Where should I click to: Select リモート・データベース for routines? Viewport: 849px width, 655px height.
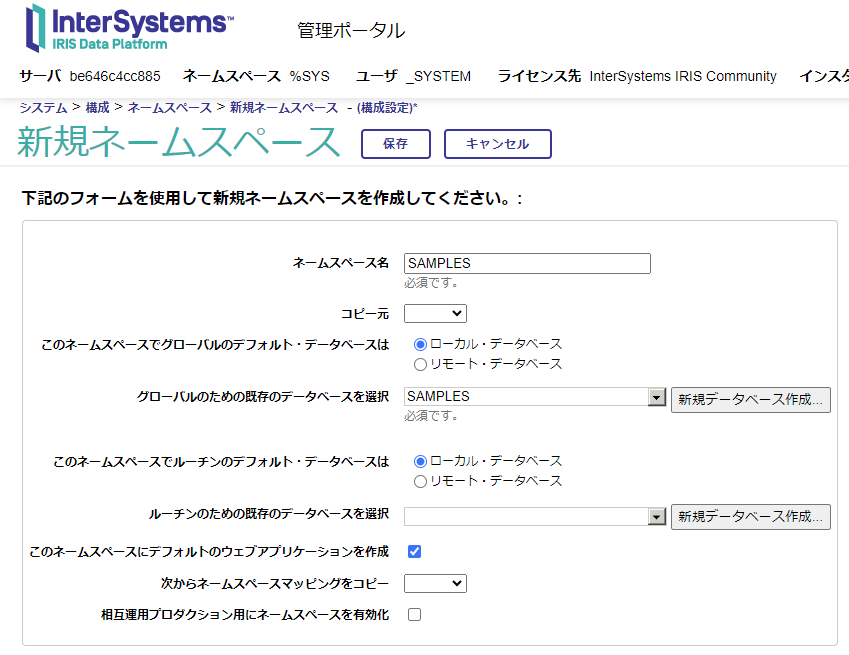click(x=421, y=481)
